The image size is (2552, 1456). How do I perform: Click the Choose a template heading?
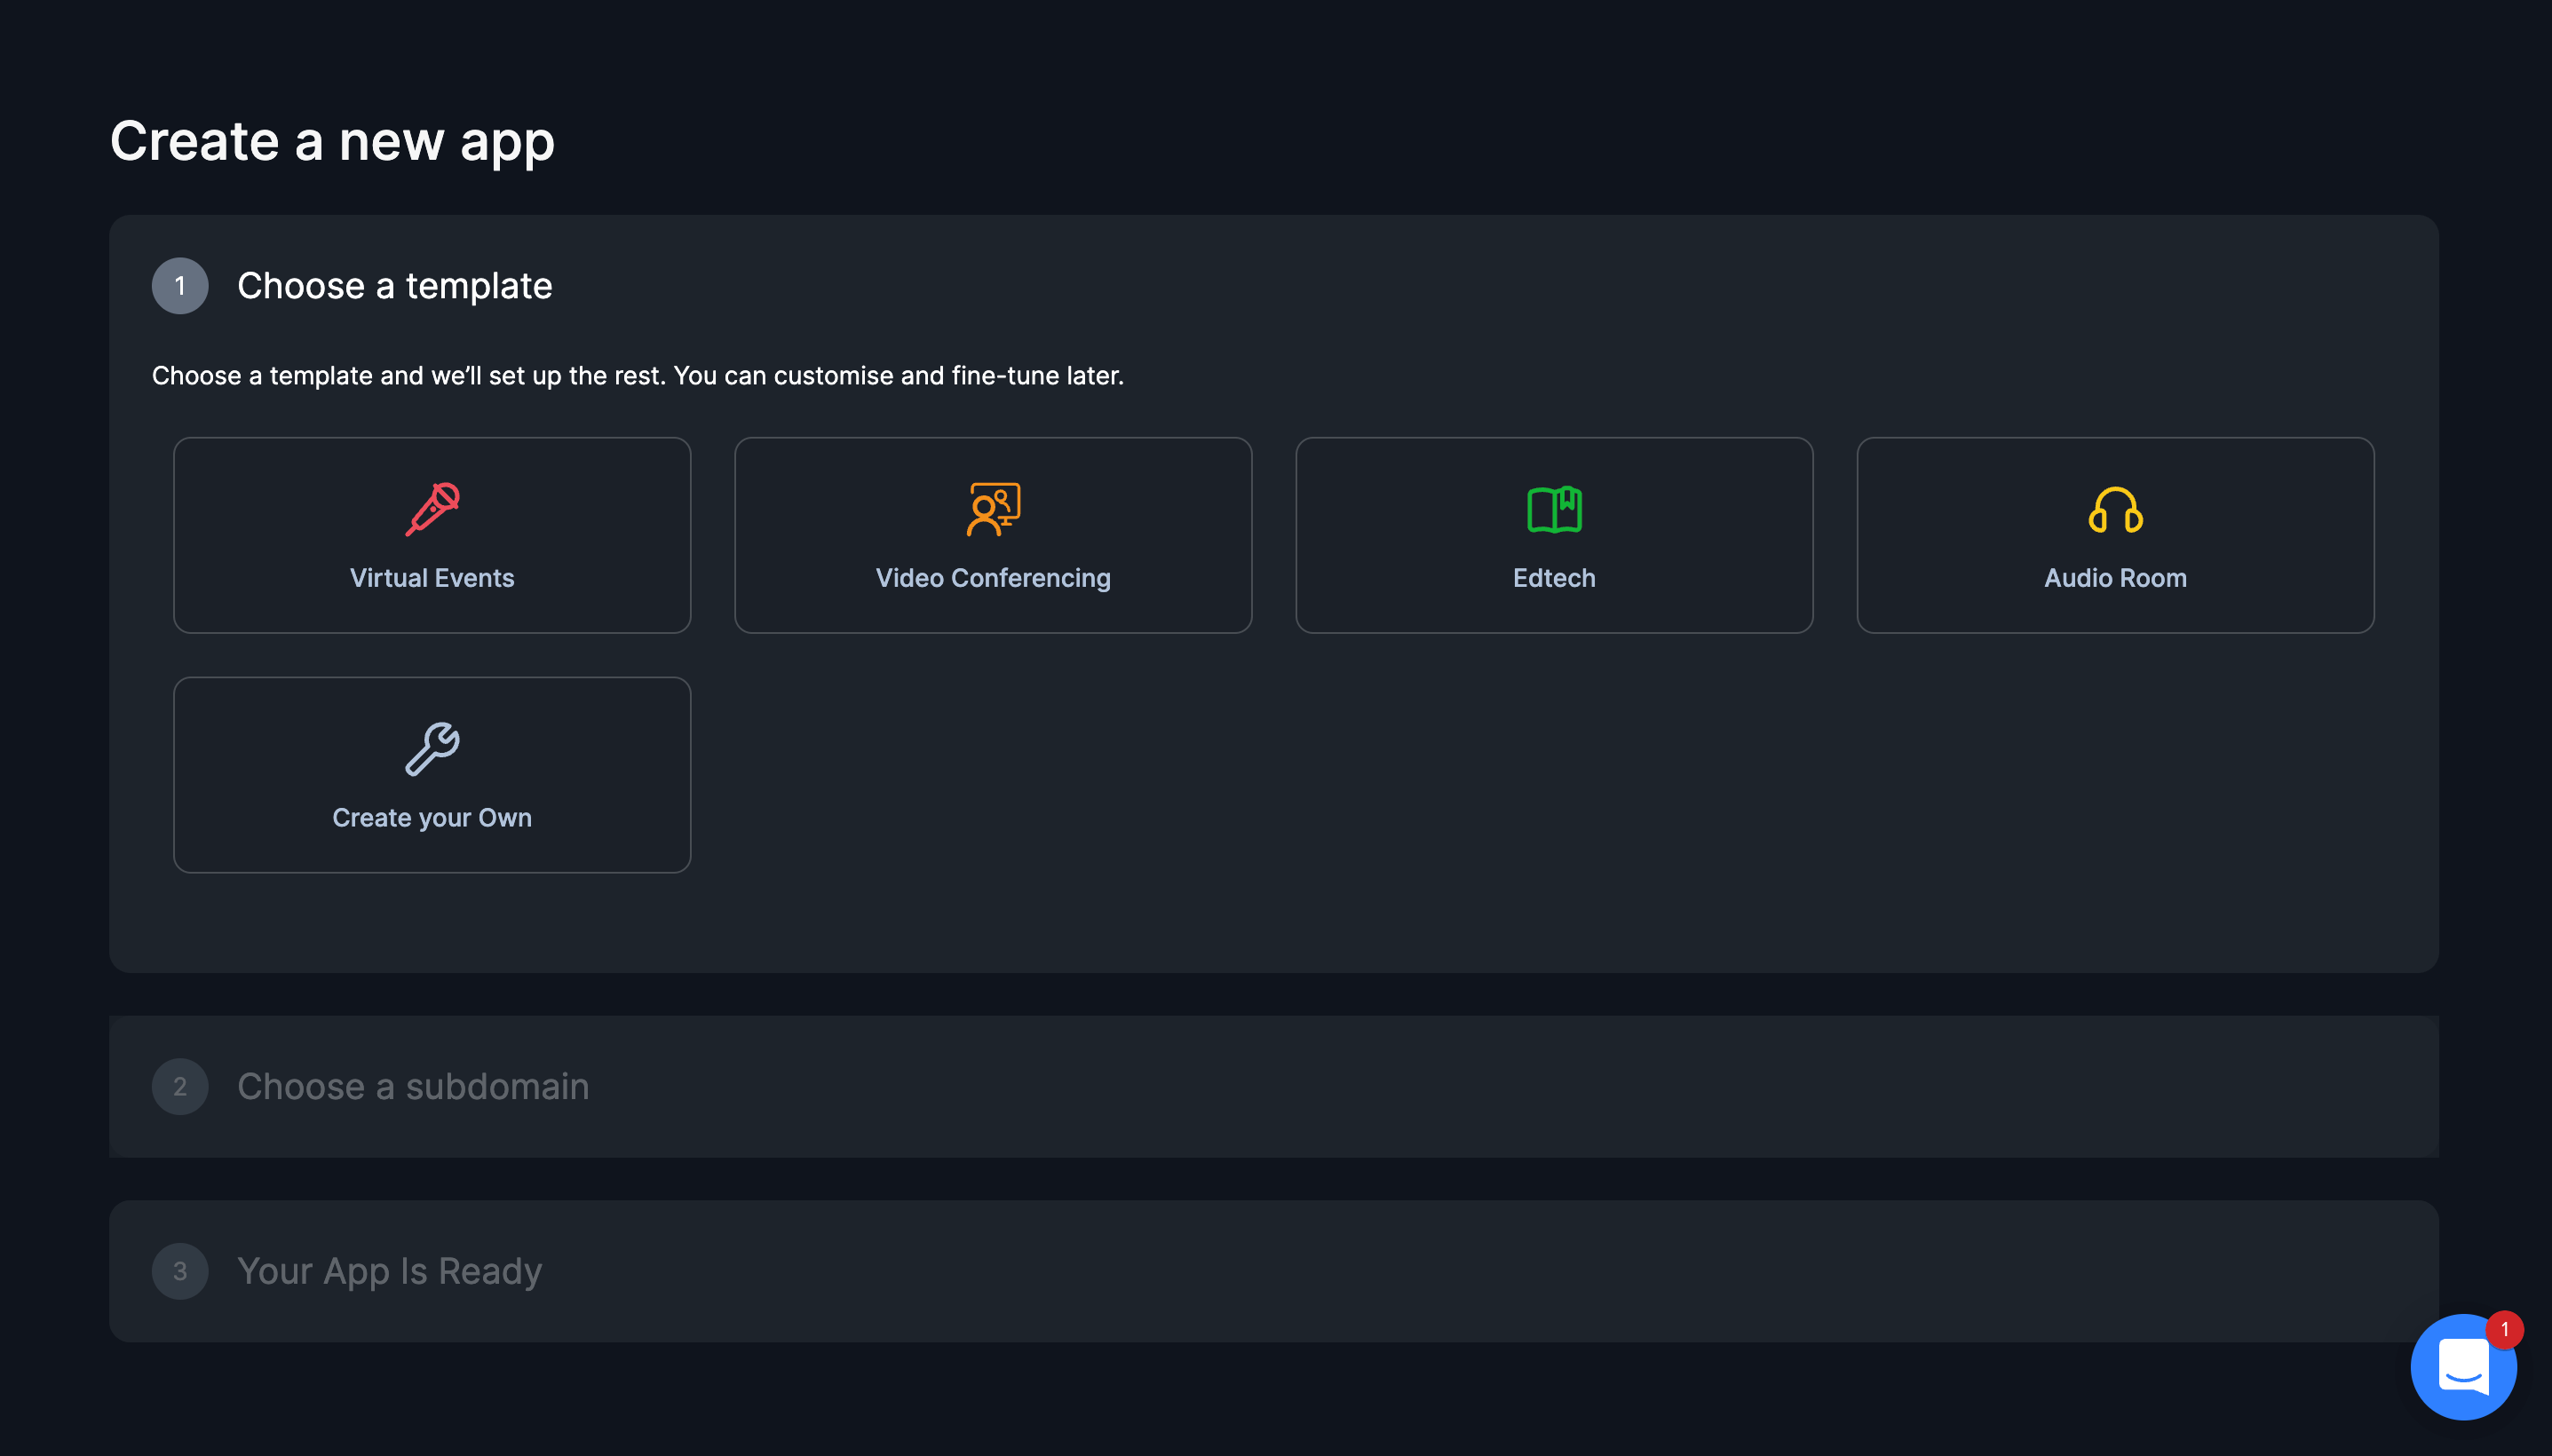(394, 286)
